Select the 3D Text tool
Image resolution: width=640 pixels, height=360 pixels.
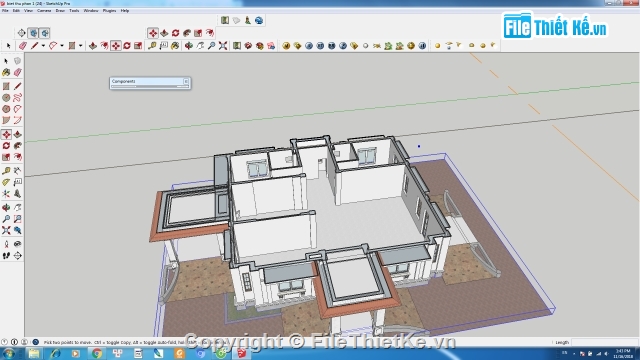17,193
